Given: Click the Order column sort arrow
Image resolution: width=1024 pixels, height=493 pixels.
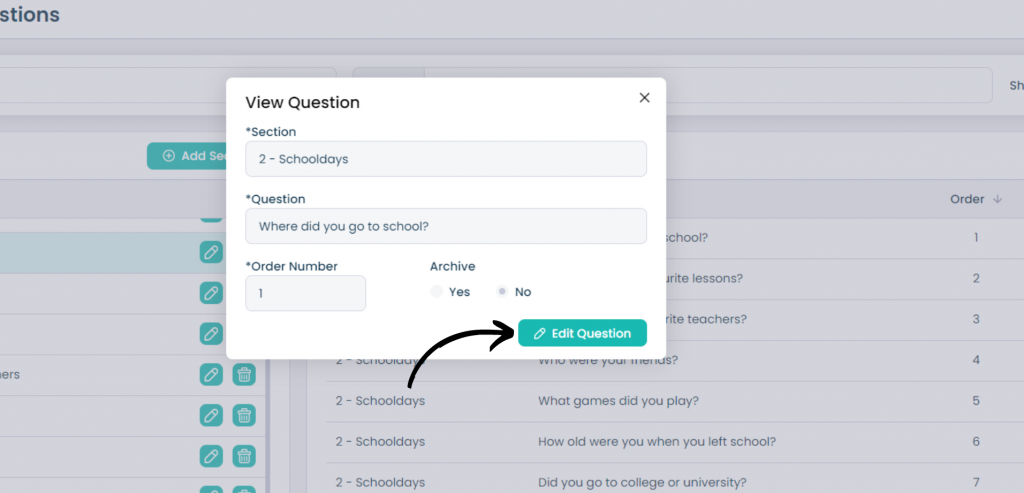Looking at the screenshot, I should point(997,199).
